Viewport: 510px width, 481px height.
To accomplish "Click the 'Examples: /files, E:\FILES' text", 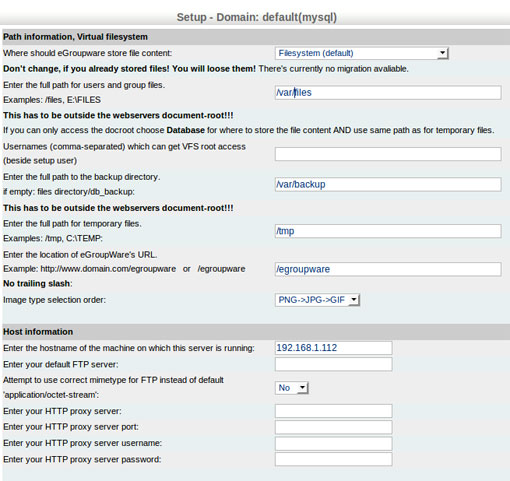I will tap(52, 100).
